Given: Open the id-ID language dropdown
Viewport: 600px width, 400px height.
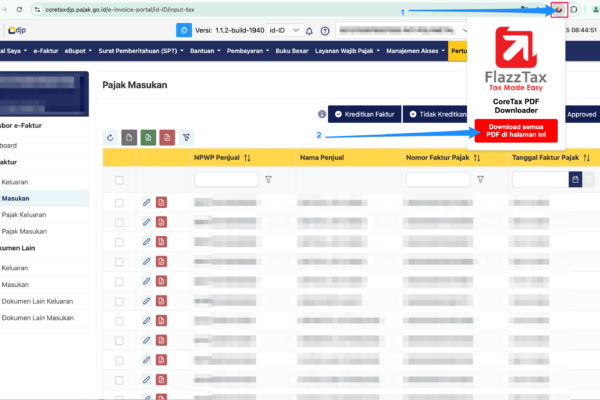Looking at the screenshot, I should 285,30.
